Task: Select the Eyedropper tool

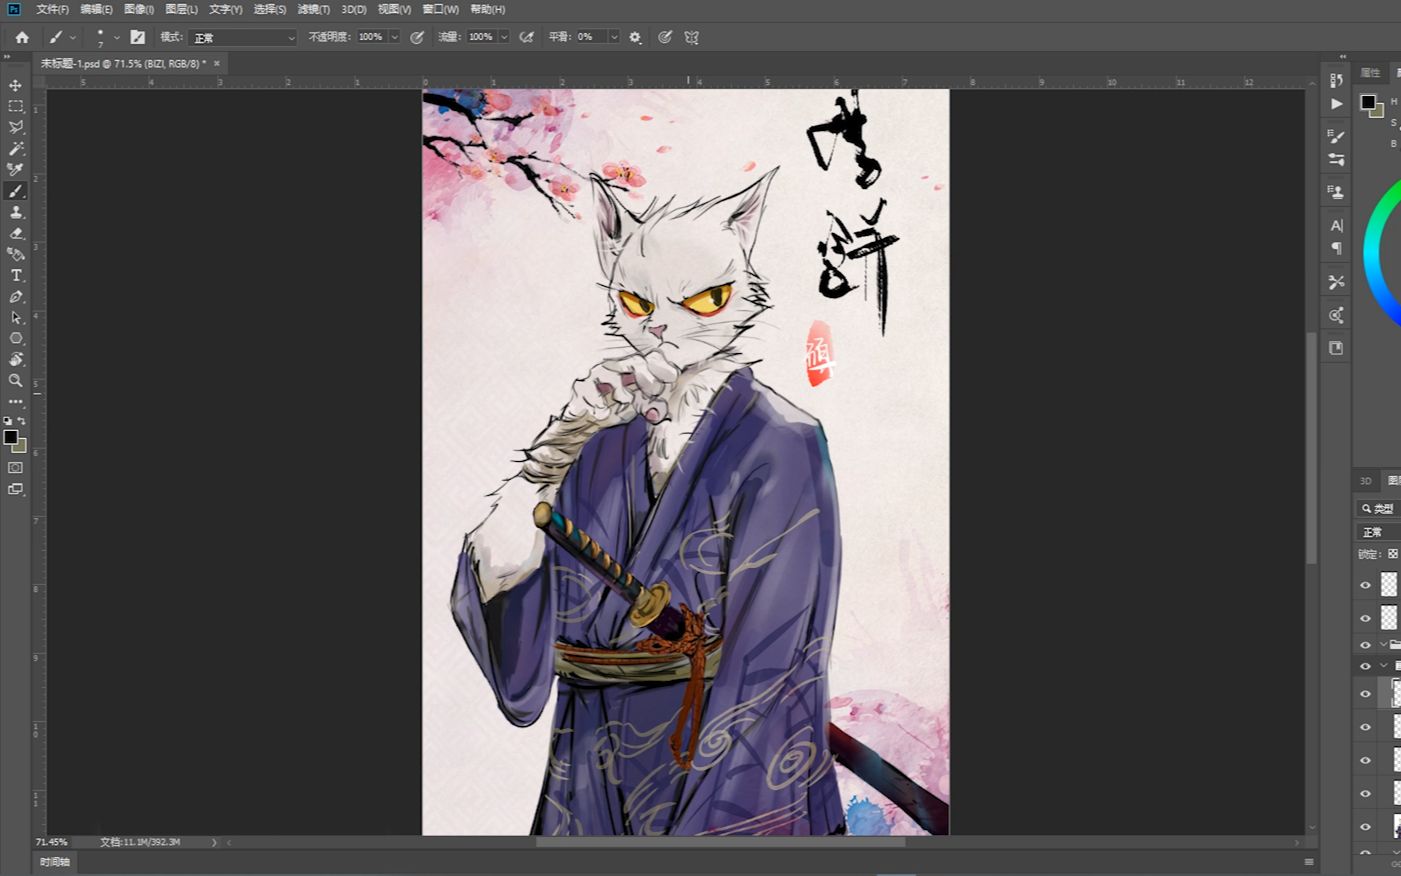Action: [x=15, y=170]
